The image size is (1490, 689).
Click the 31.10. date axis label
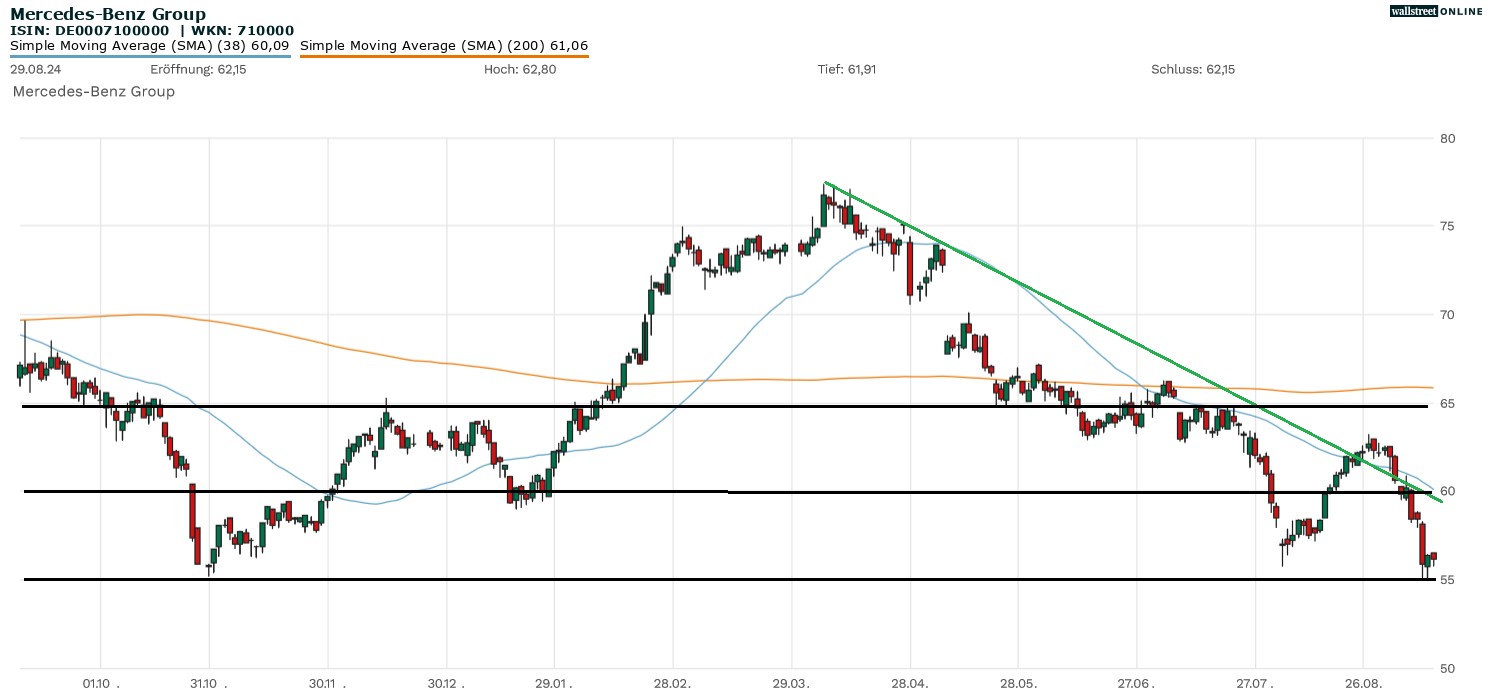click(x=209, y=683)
